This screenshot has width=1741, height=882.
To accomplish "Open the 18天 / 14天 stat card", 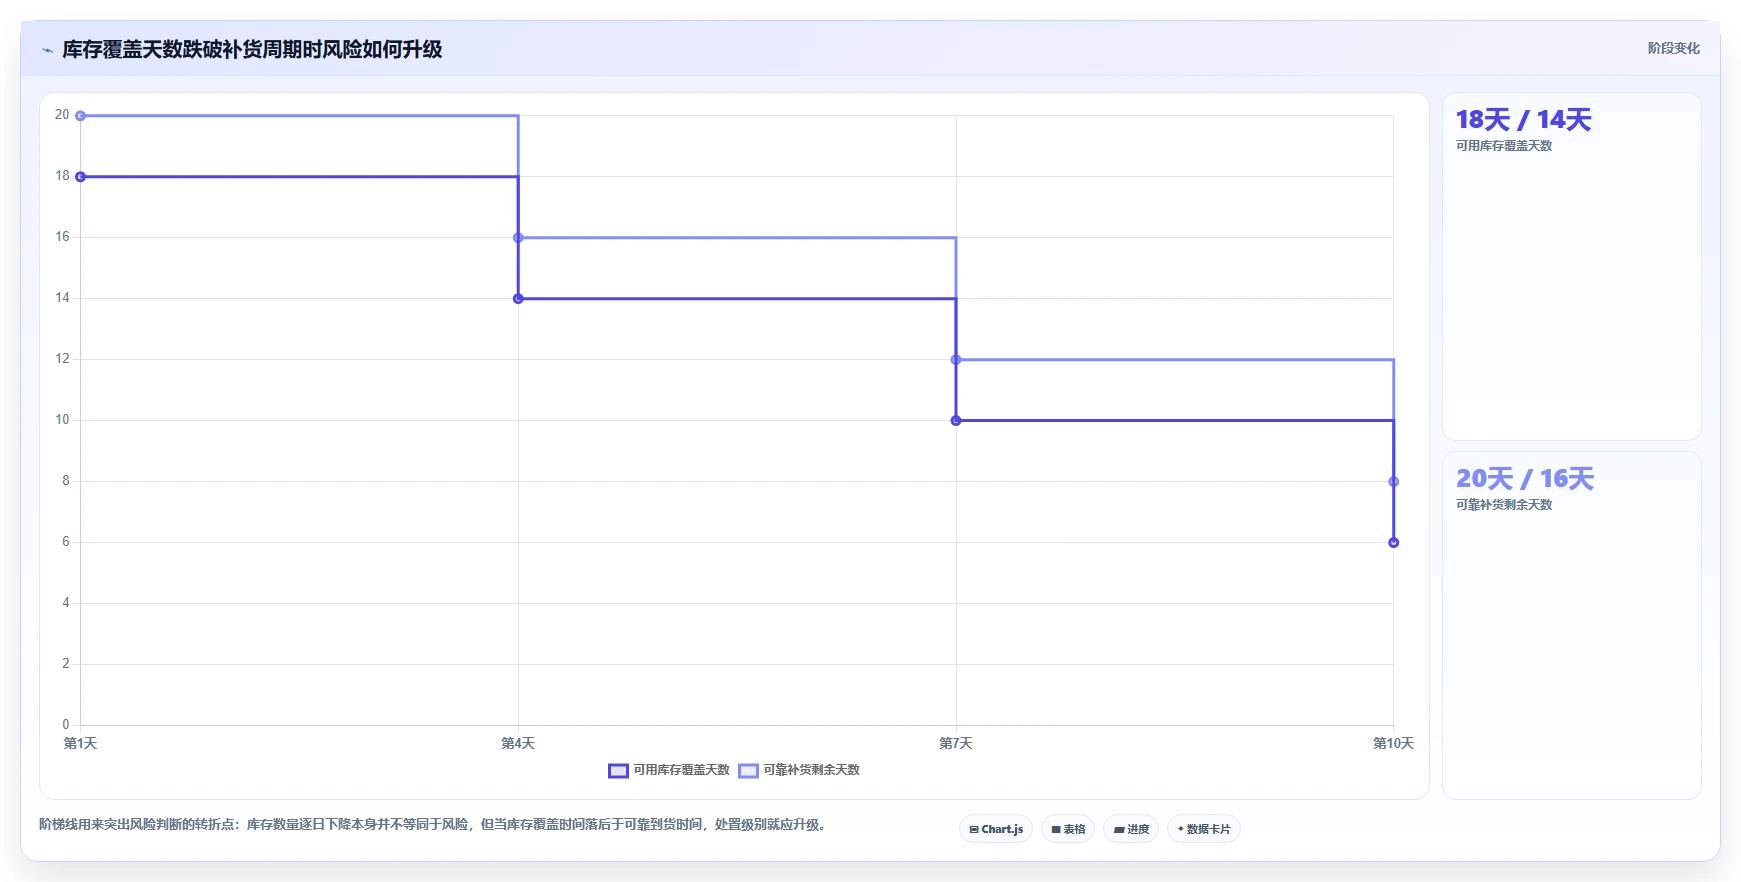I will tap(1572, 267).
